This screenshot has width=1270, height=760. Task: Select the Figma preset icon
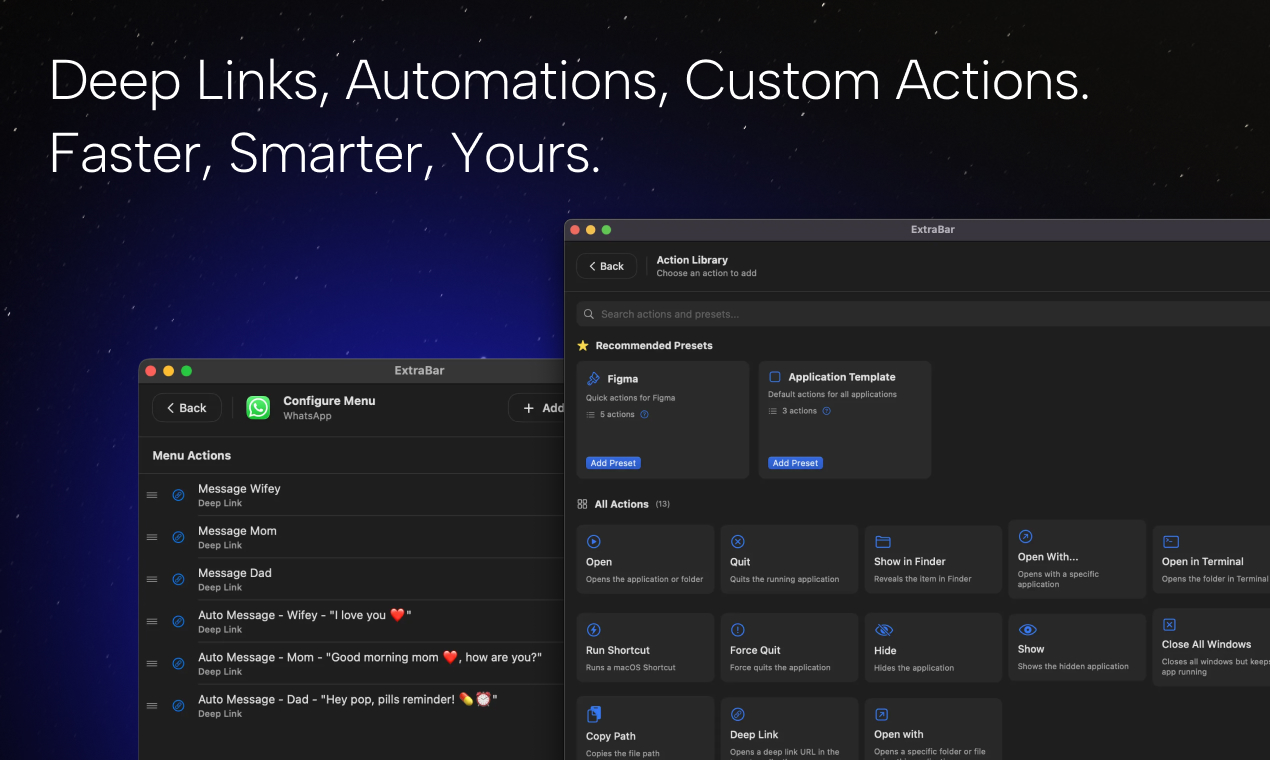click(595, 378)
